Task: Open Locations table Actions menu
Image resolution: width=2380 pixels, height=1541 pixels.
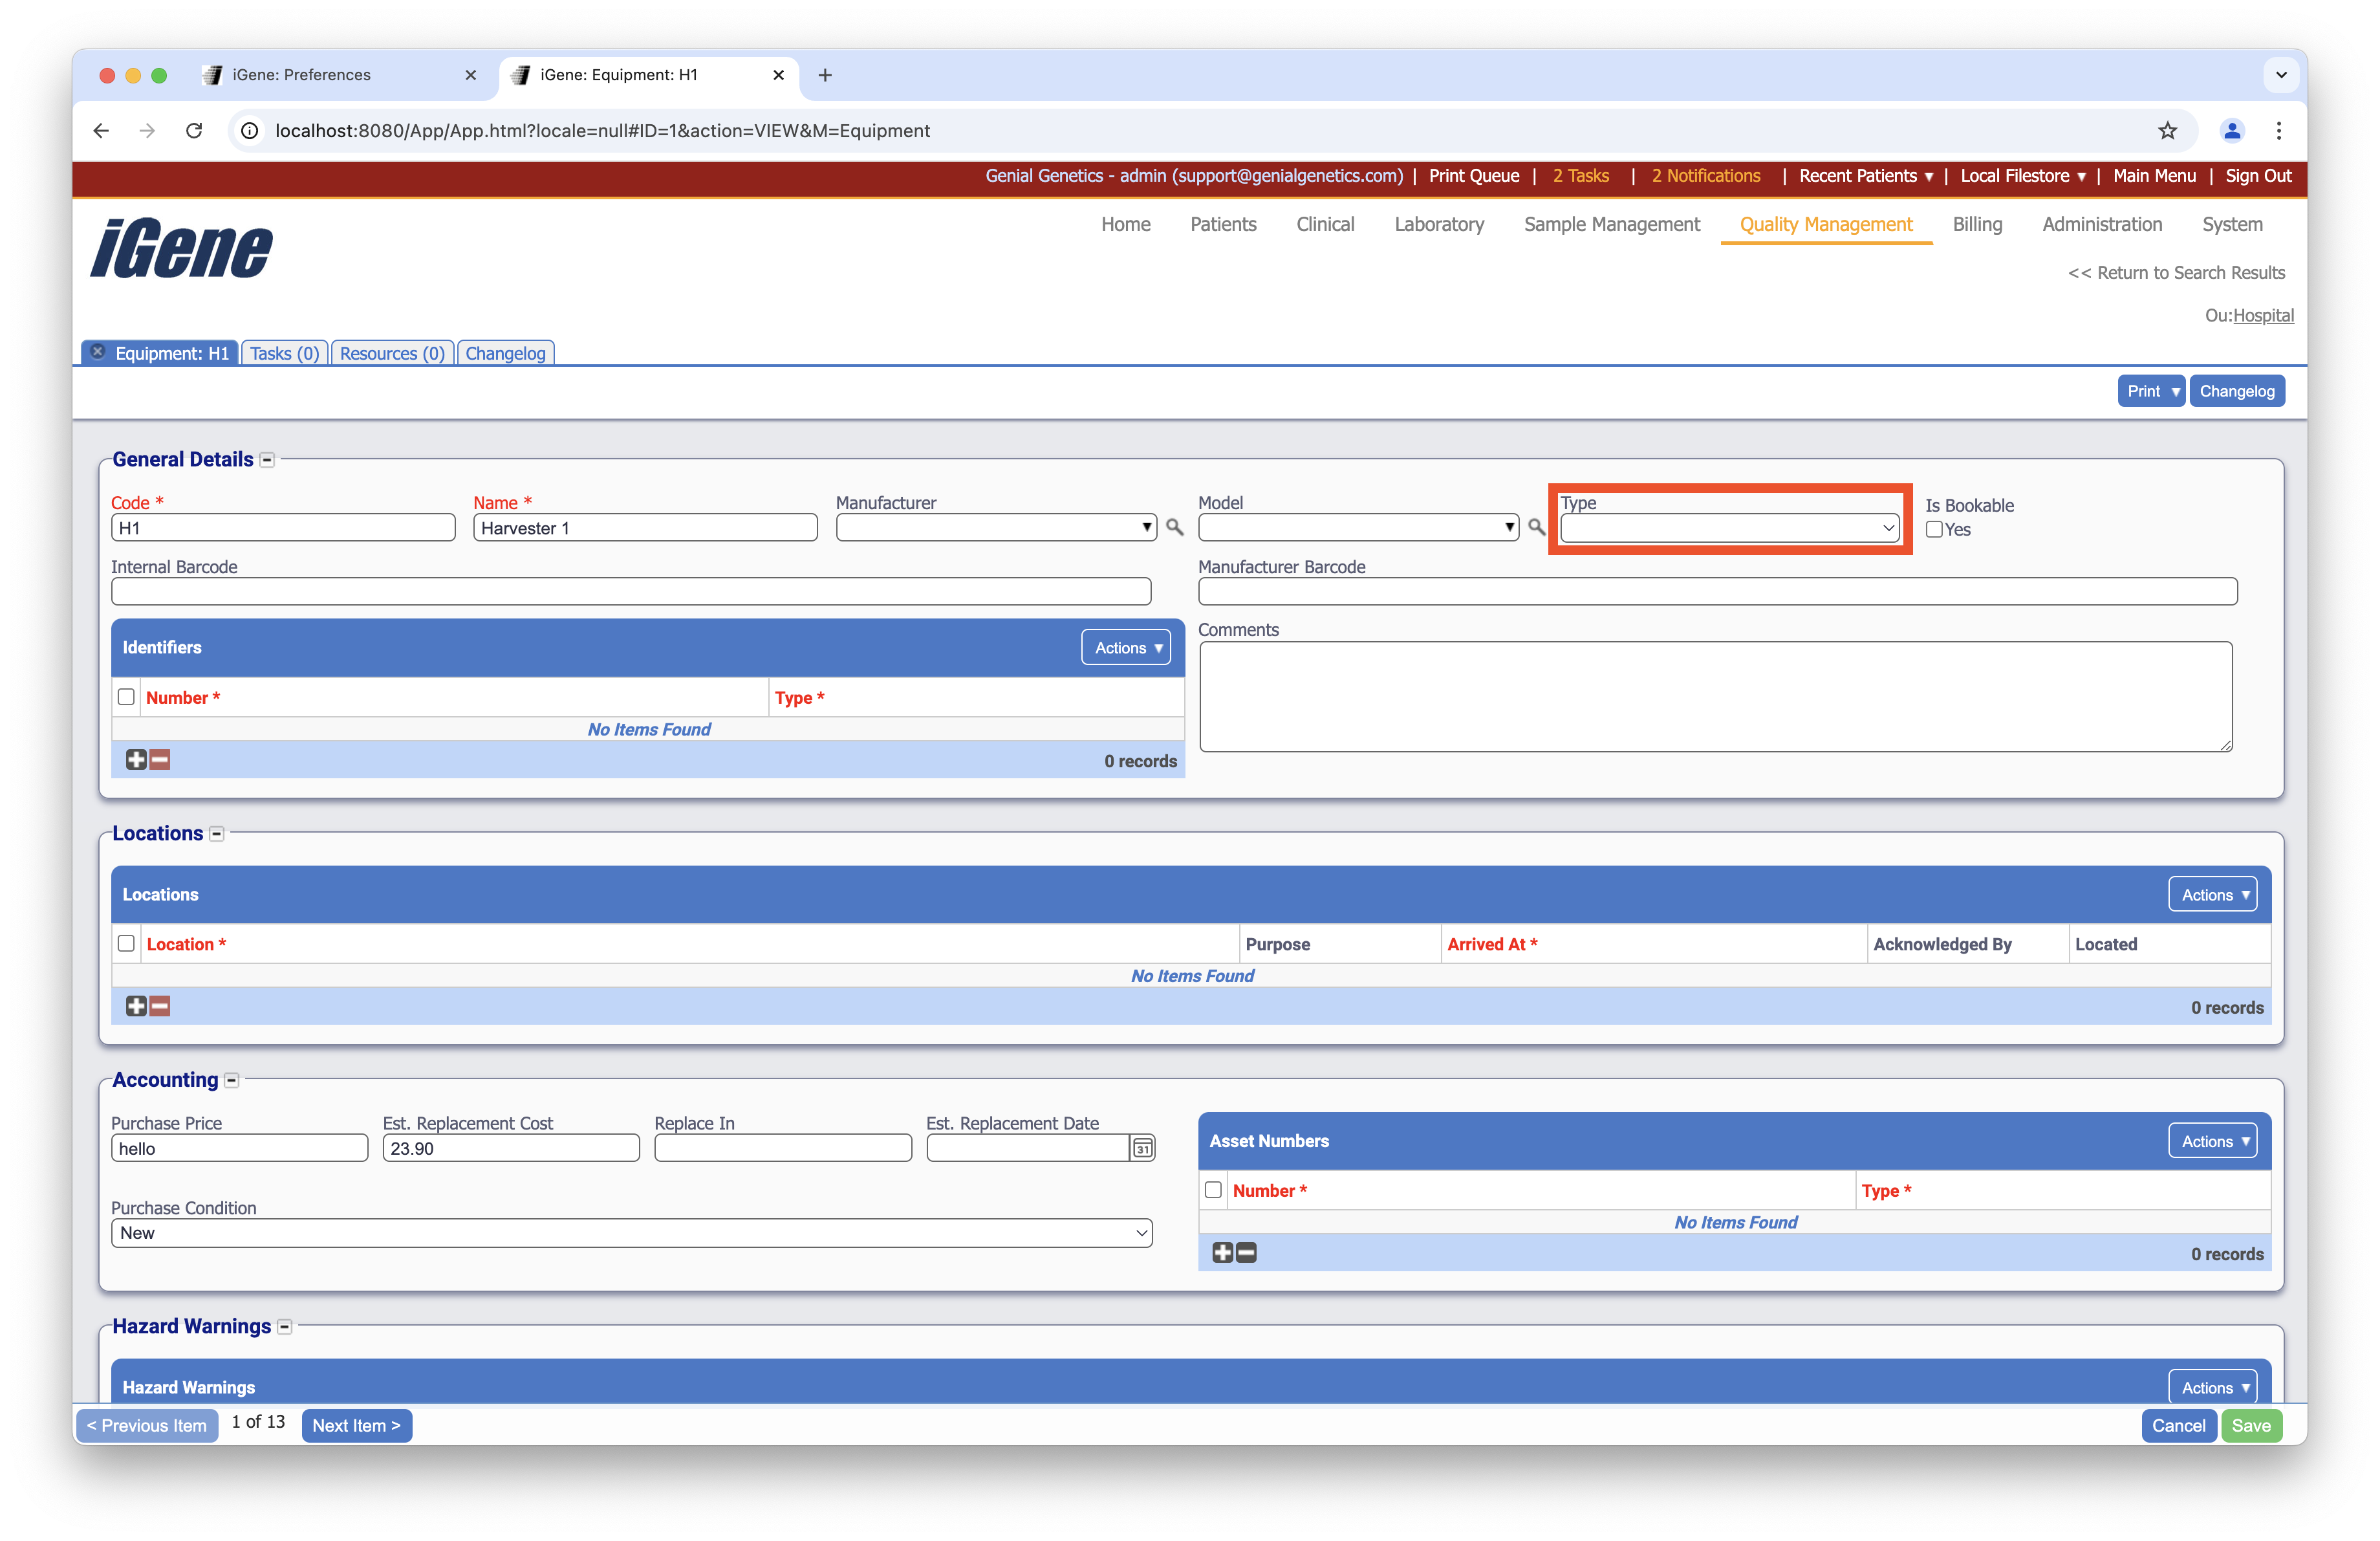Action: (x=2212, y=895)
